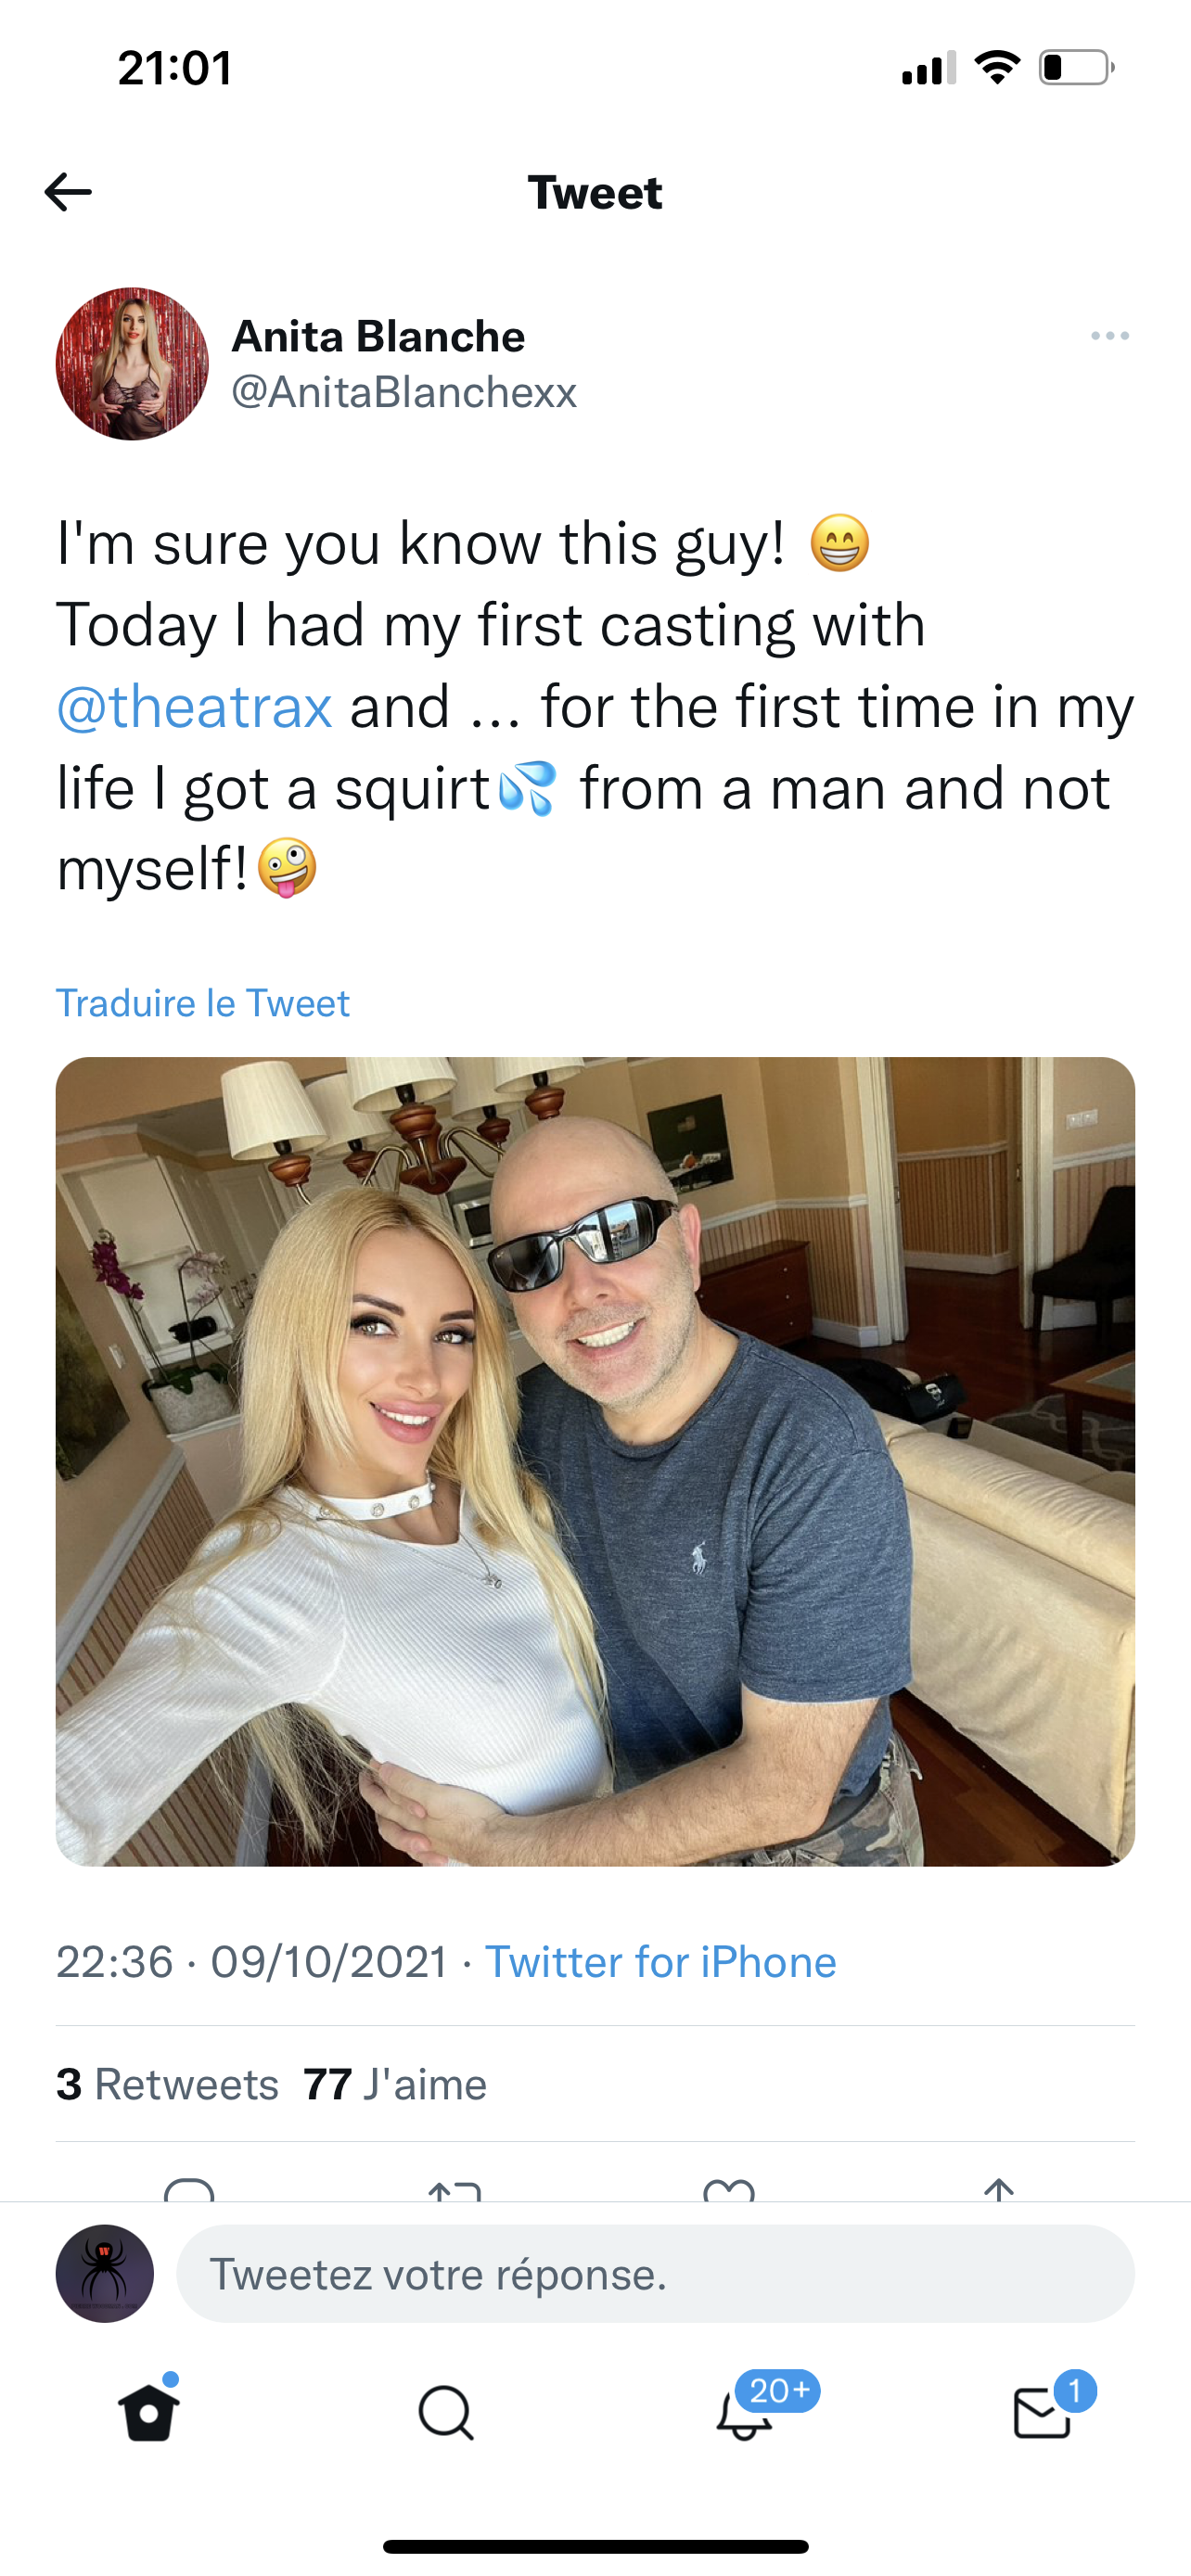Tap the Tweetez votre réponse field
This screenshot has width=1191, height=2576.
pyautogui.click(x=655, y=2274)
